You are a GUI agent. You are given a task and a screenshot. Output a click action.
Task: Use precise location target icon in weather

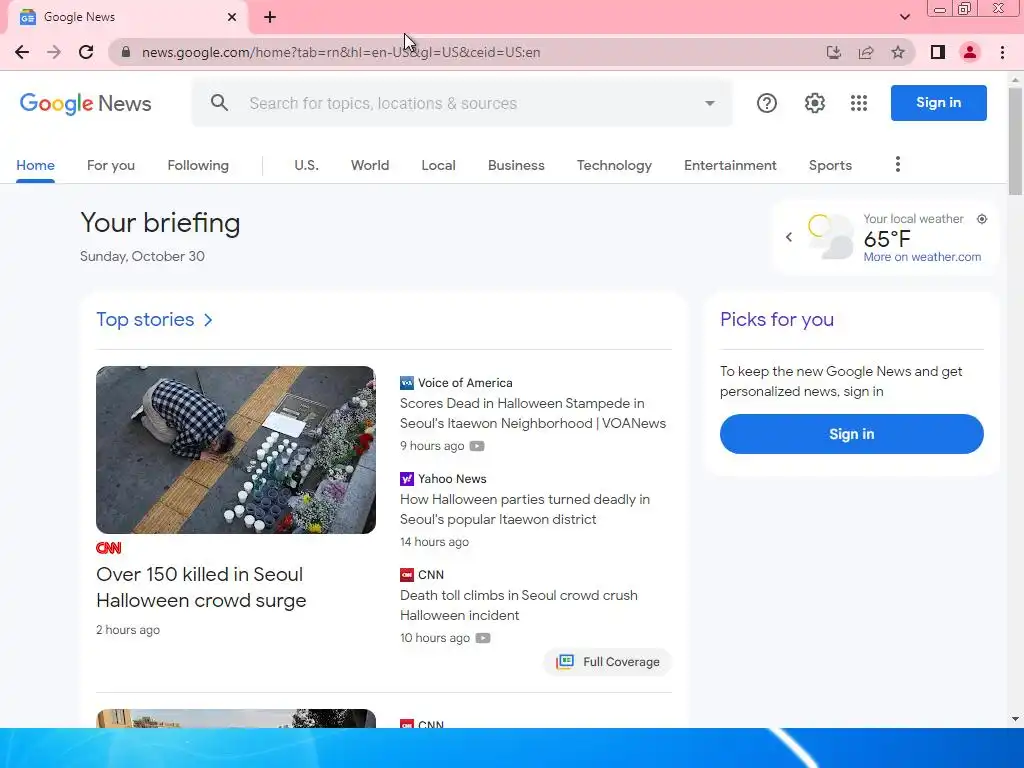click(982, 219)
